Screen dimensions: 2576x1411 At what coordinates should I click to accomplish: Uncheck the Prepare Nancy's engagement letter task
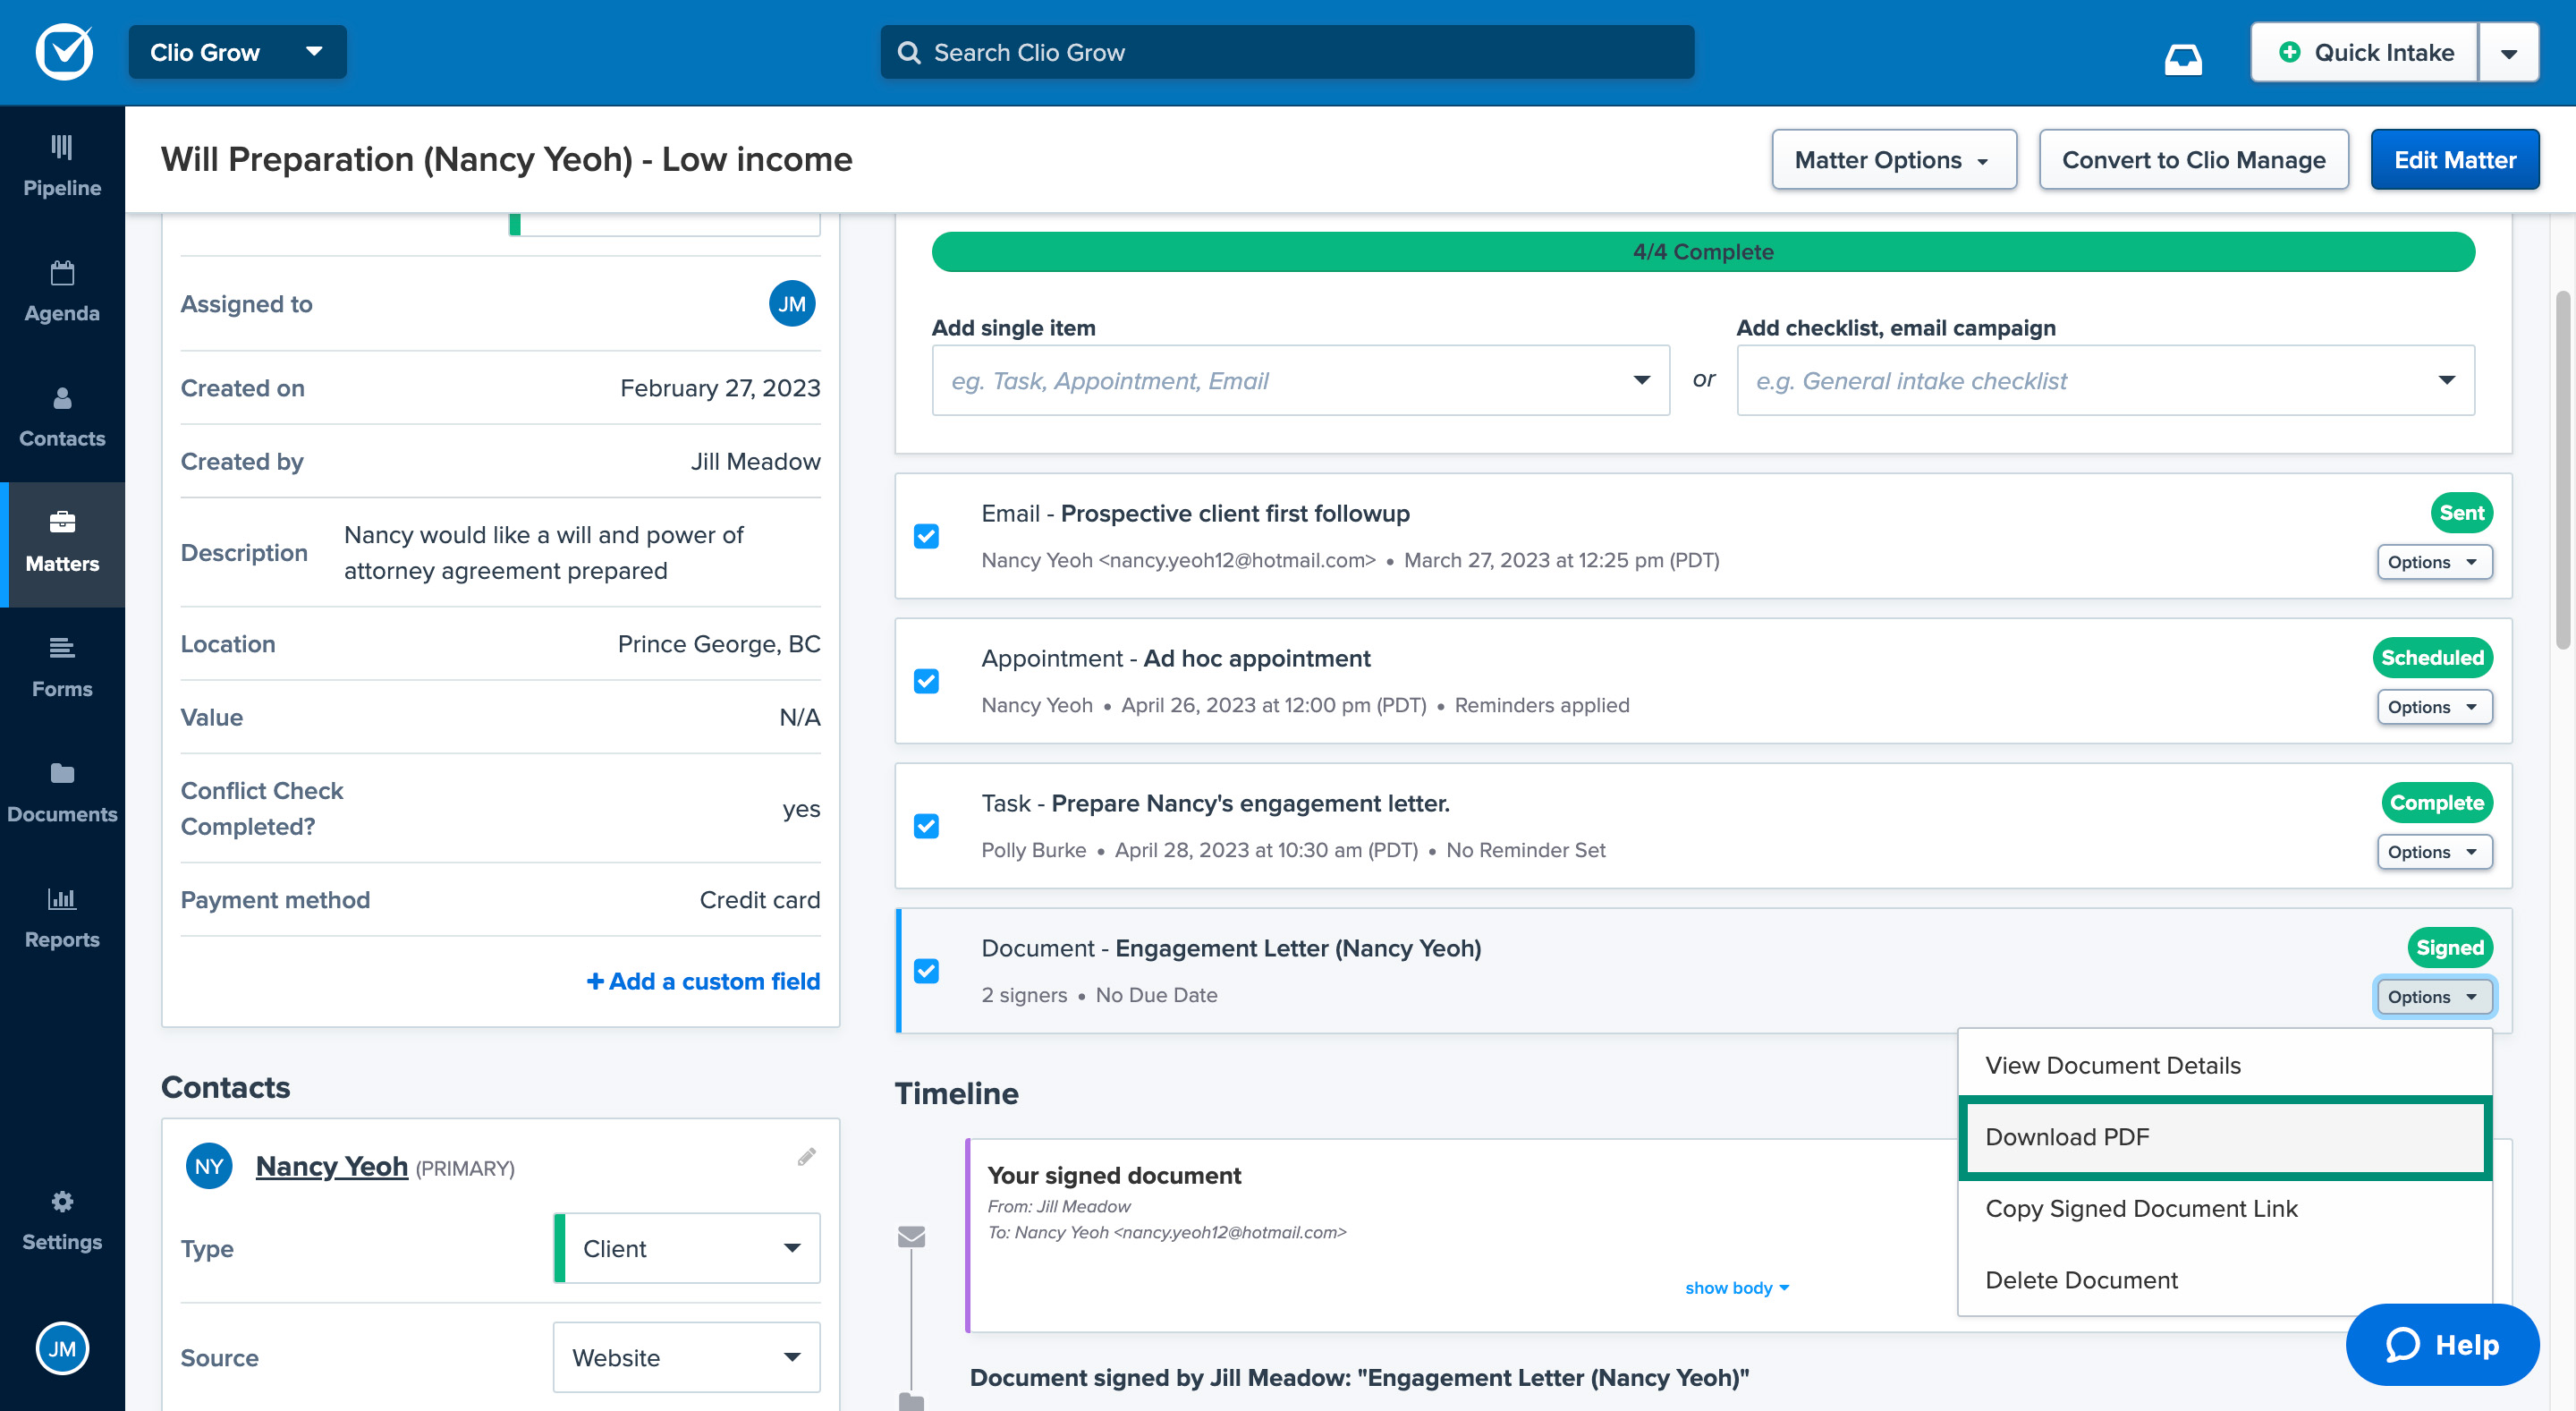click(926, 826)
